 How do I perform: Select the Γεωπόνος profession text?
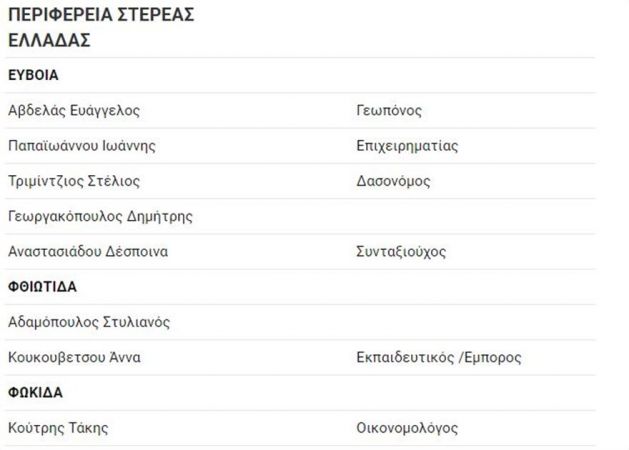(x=389, y=111)
